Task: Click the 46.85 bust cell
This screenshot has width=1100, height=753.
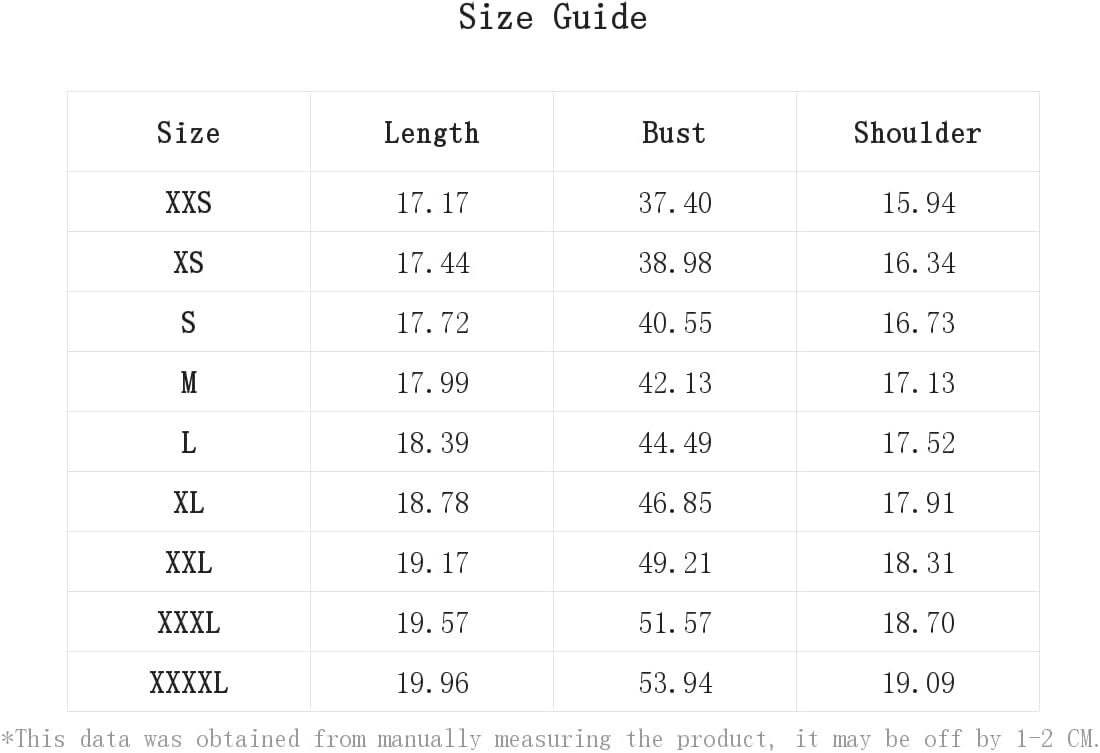Action: 675,502
